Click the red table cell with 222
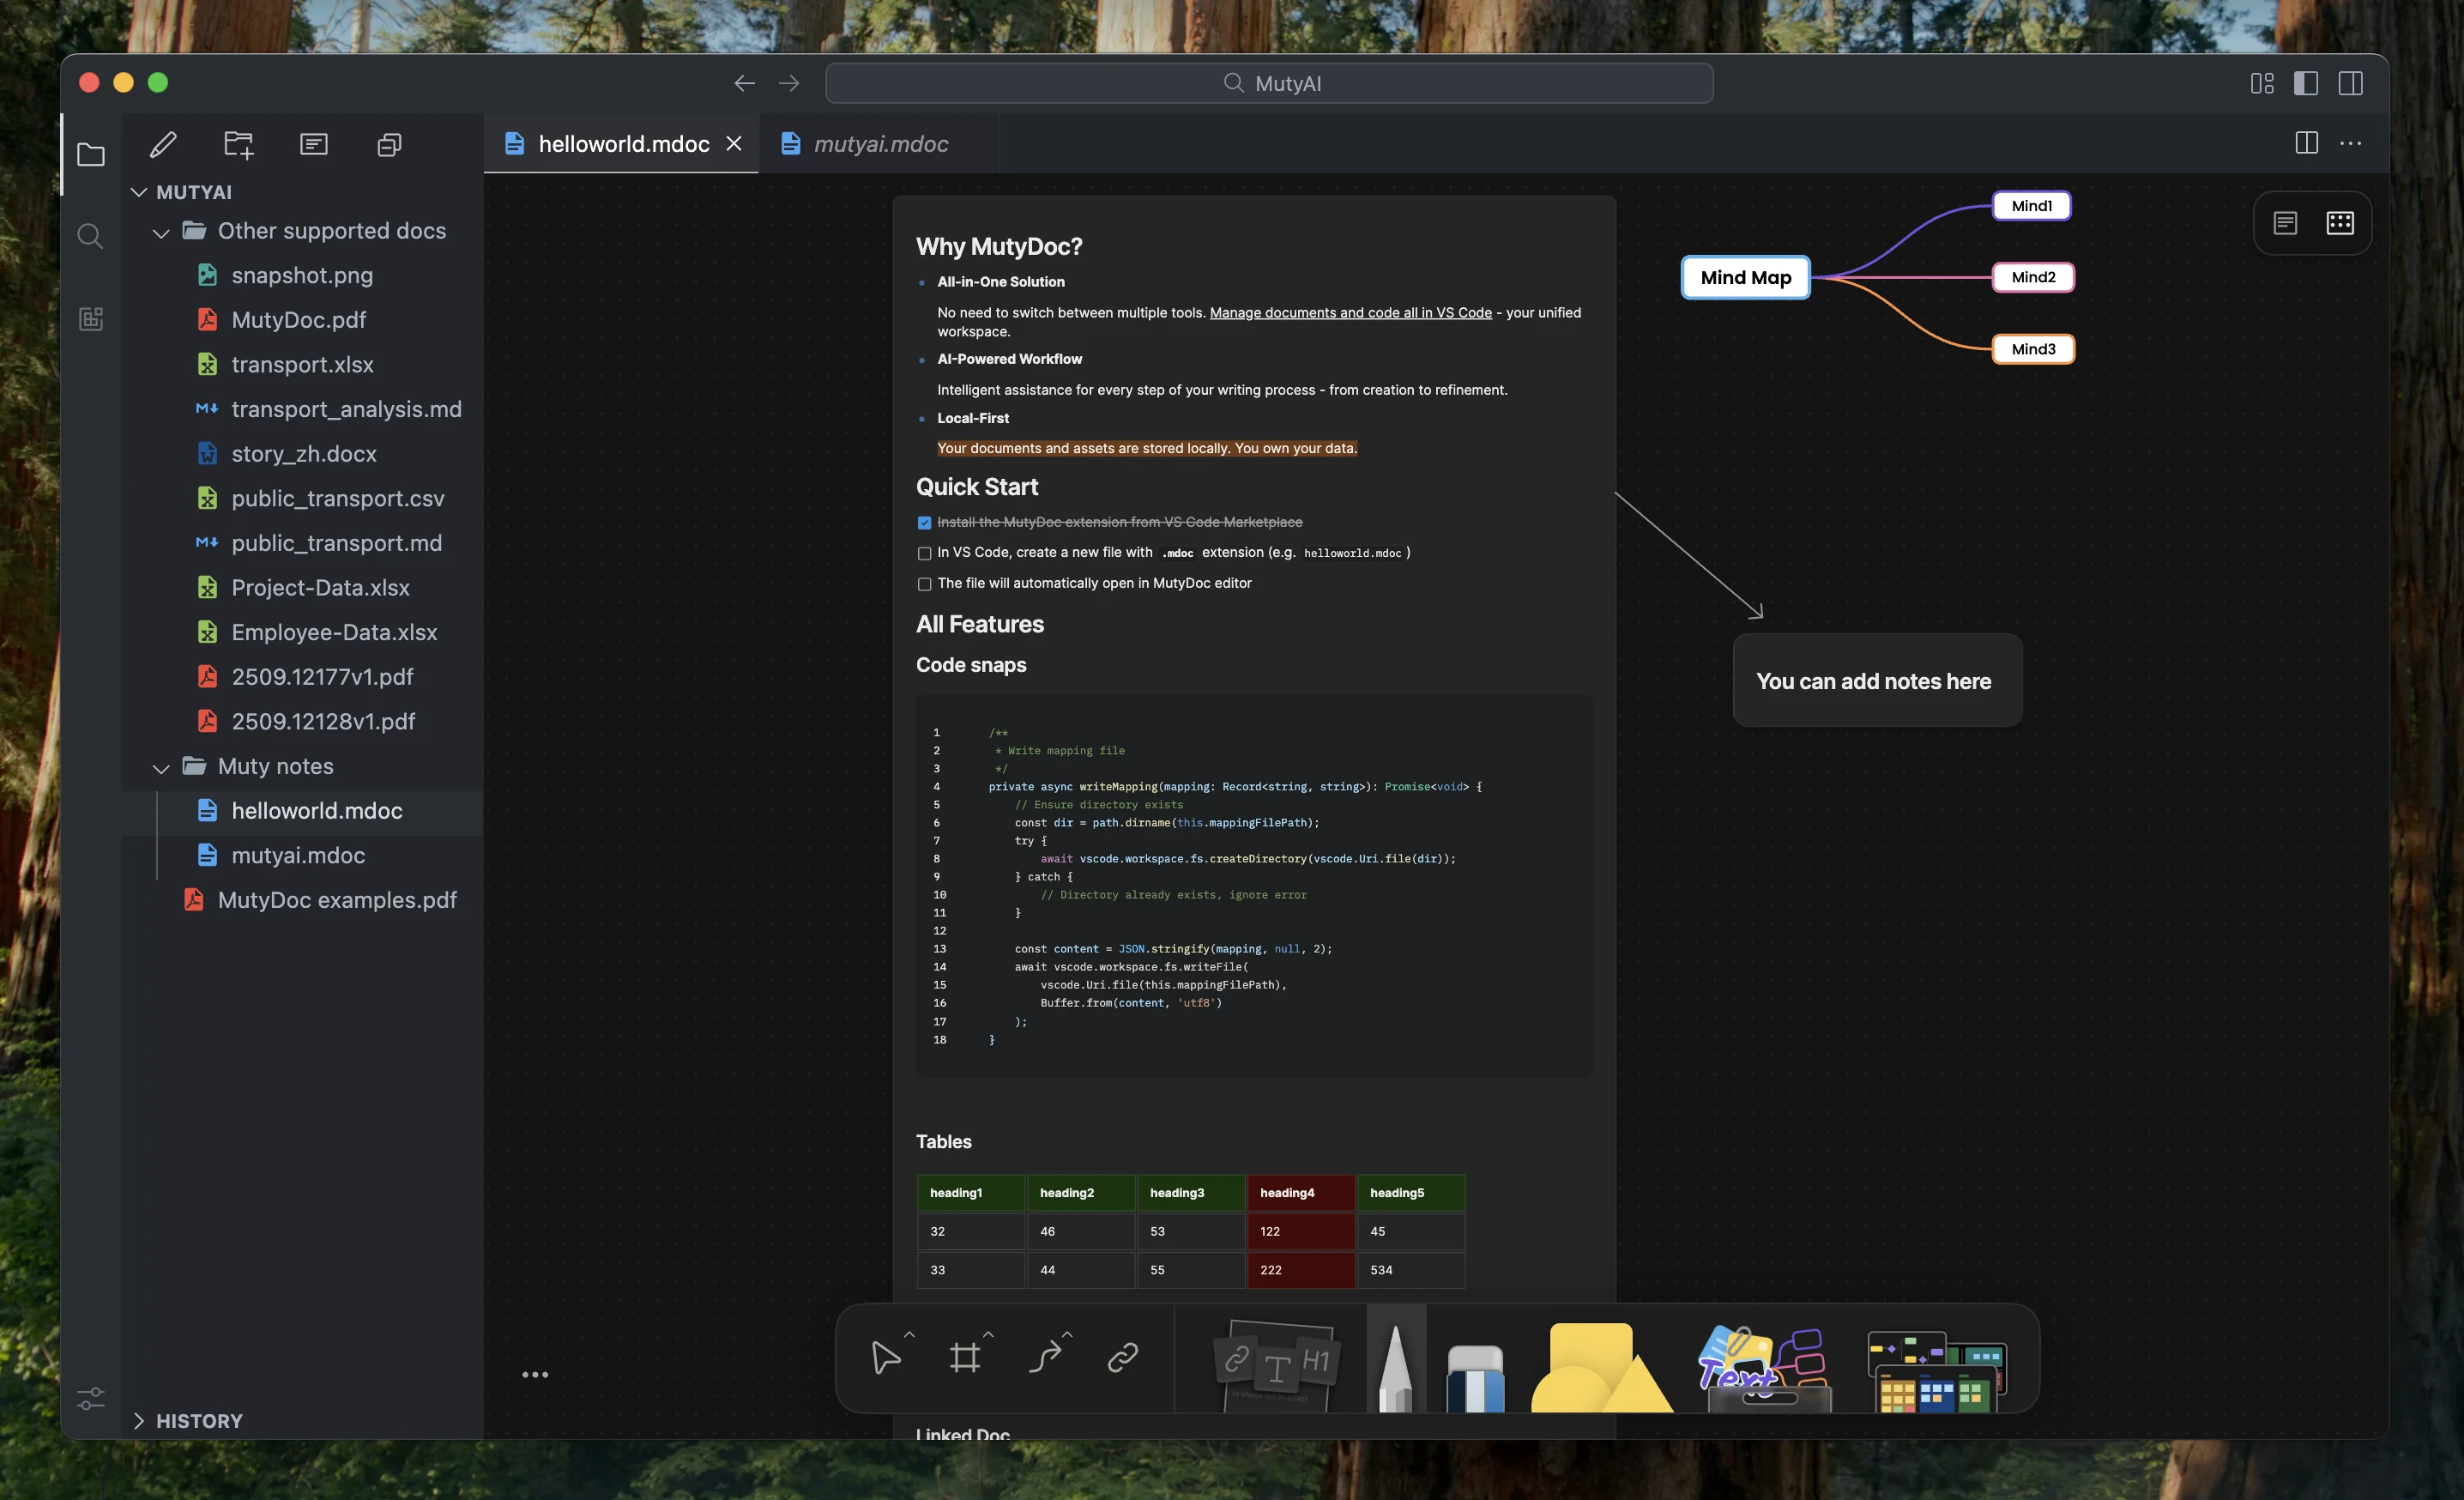2464x1500 pixels. click(x=1300, y=1270)
